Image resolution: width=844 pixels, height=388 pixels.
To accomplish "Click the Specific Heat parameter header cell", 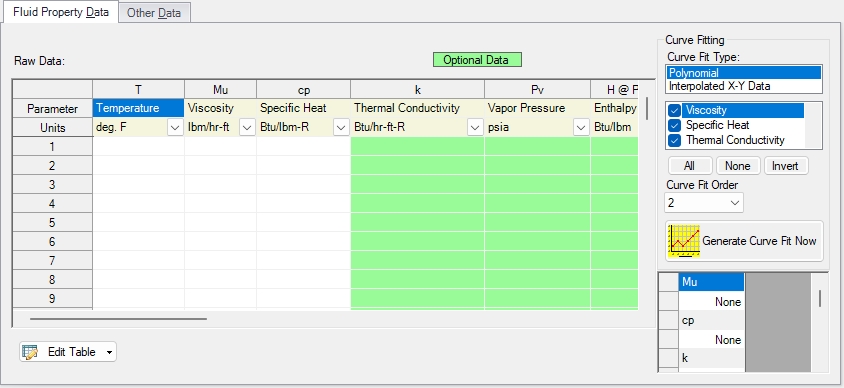I will pos(304,108).
